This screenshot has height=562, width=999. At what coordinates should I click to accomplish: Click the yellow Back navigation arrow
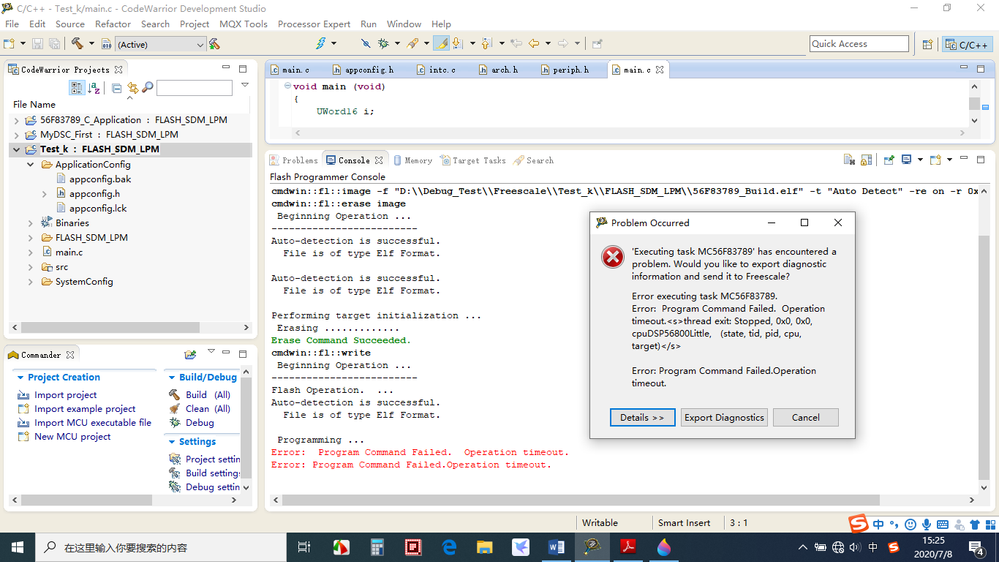534,43
